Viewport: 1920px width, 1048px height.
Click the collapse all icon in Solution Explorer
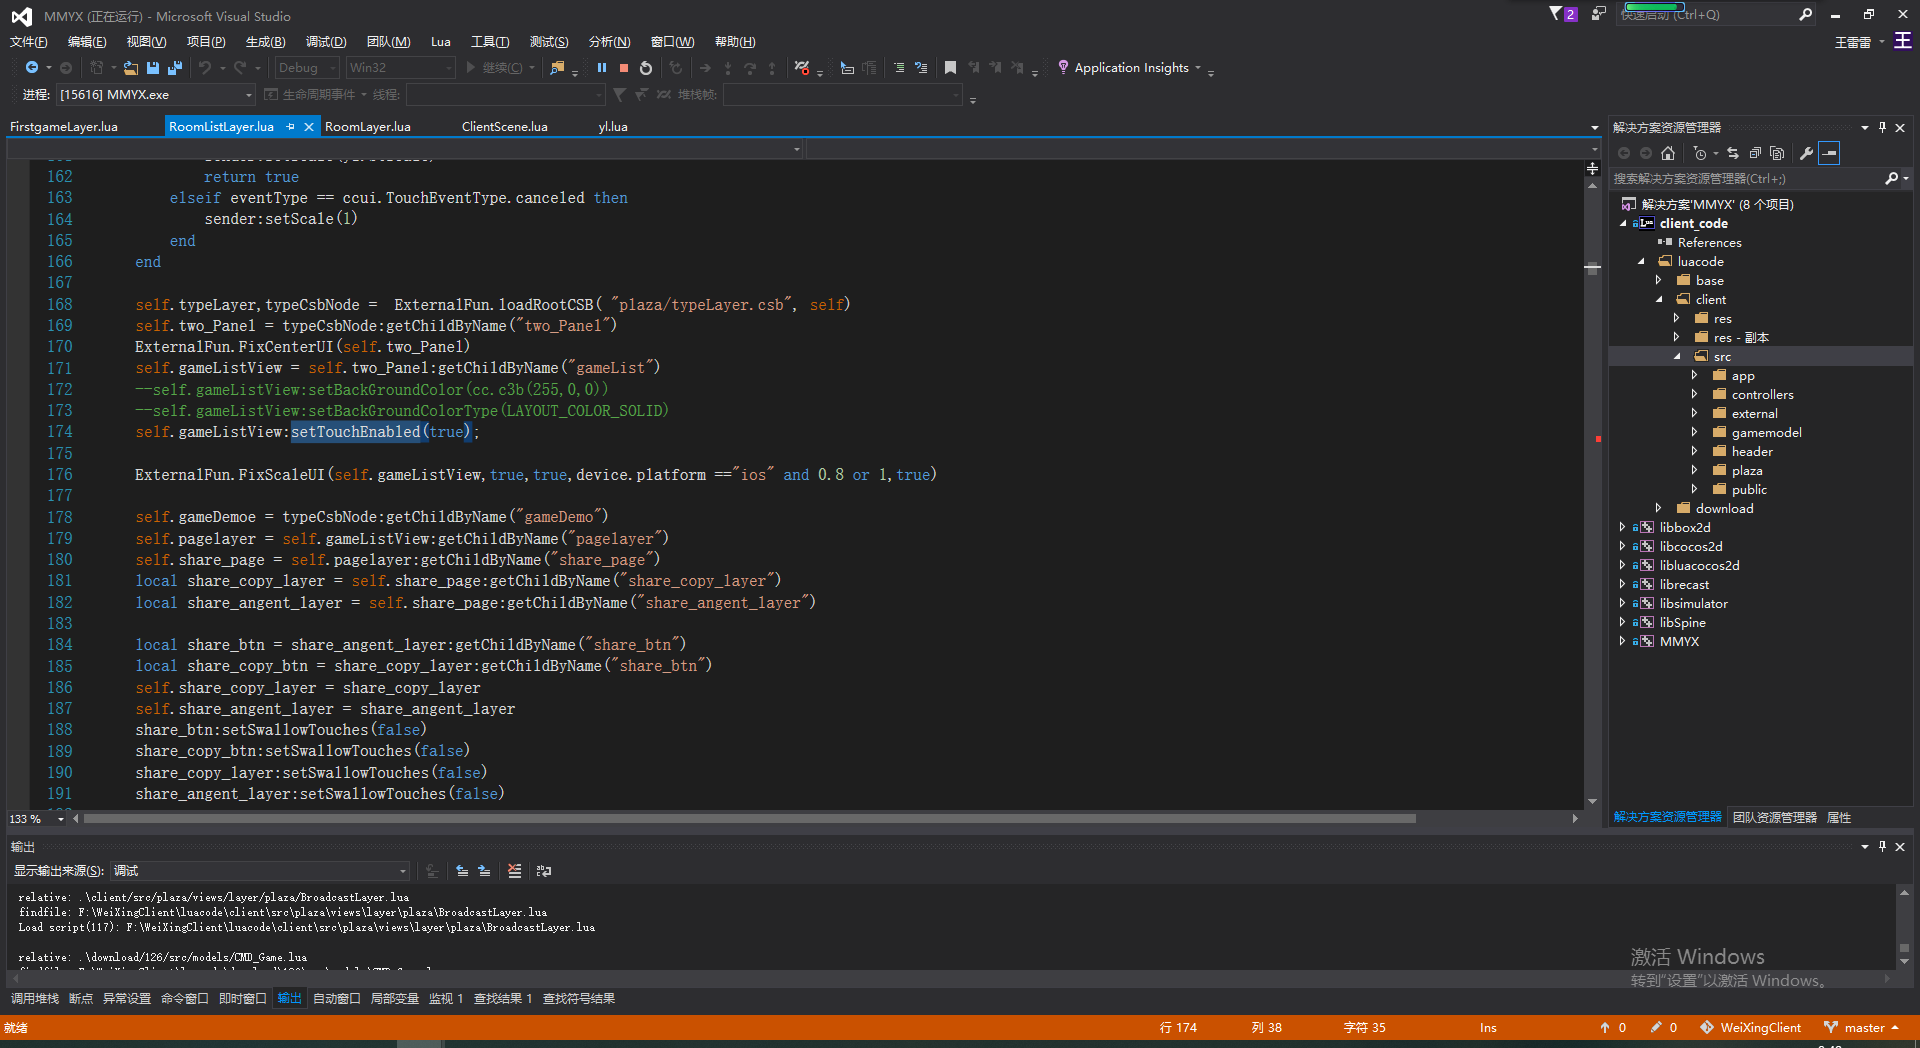pos(1755,153)
